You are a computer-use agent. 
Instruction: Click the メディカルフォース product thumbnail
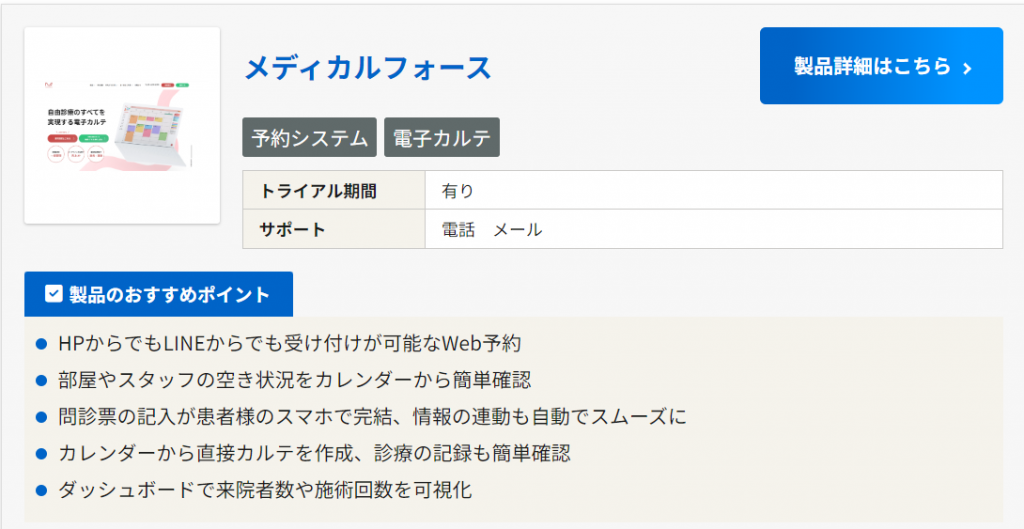pos(122,125)
